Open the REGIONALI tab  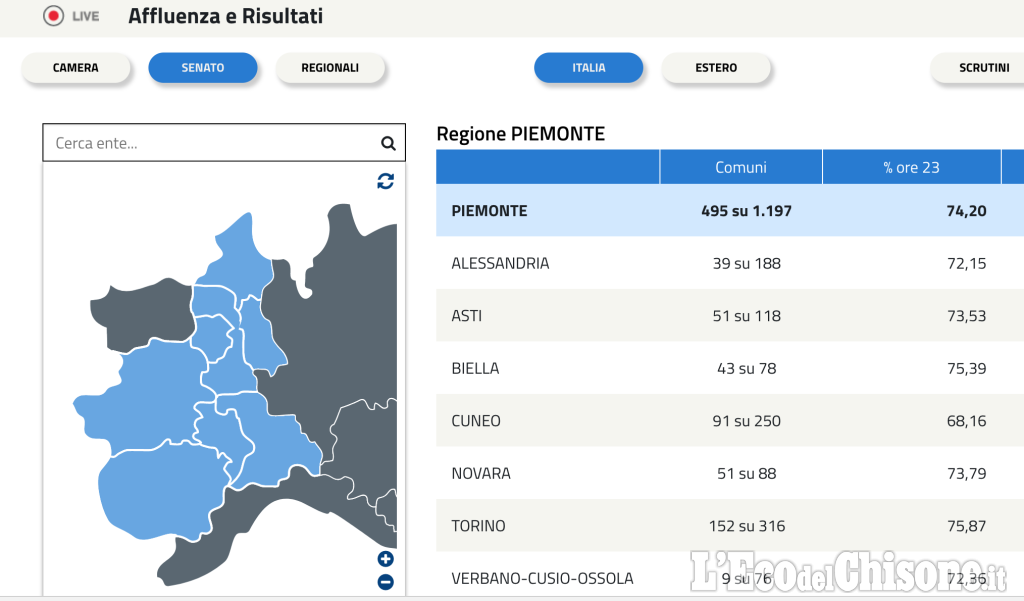pyautogui.click(x=330, y=68)
